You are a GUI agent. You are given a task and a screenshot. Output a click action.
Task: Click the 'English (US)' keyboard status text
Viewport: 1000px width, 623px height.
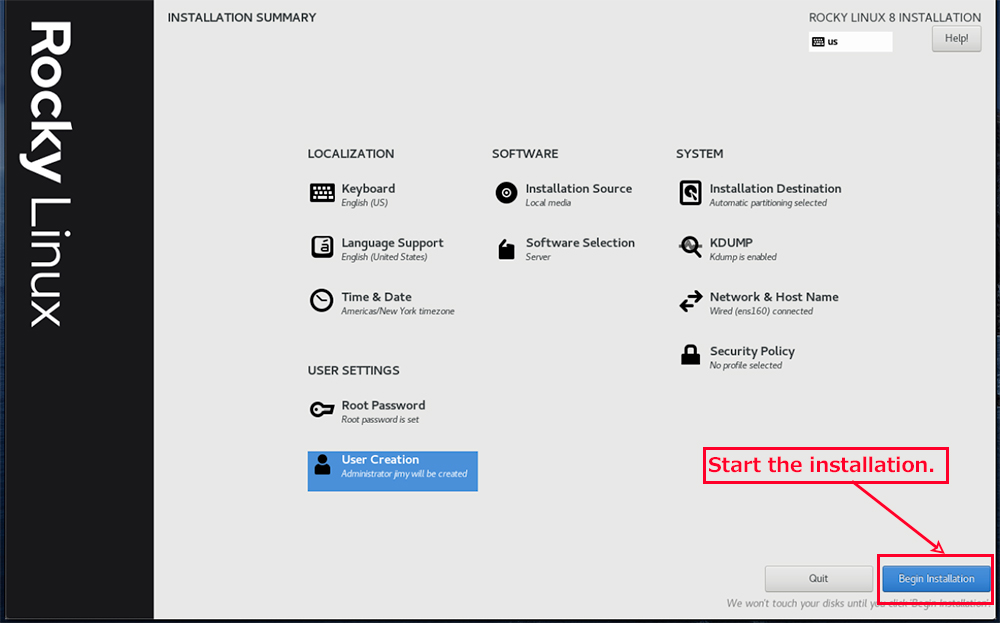364,203
